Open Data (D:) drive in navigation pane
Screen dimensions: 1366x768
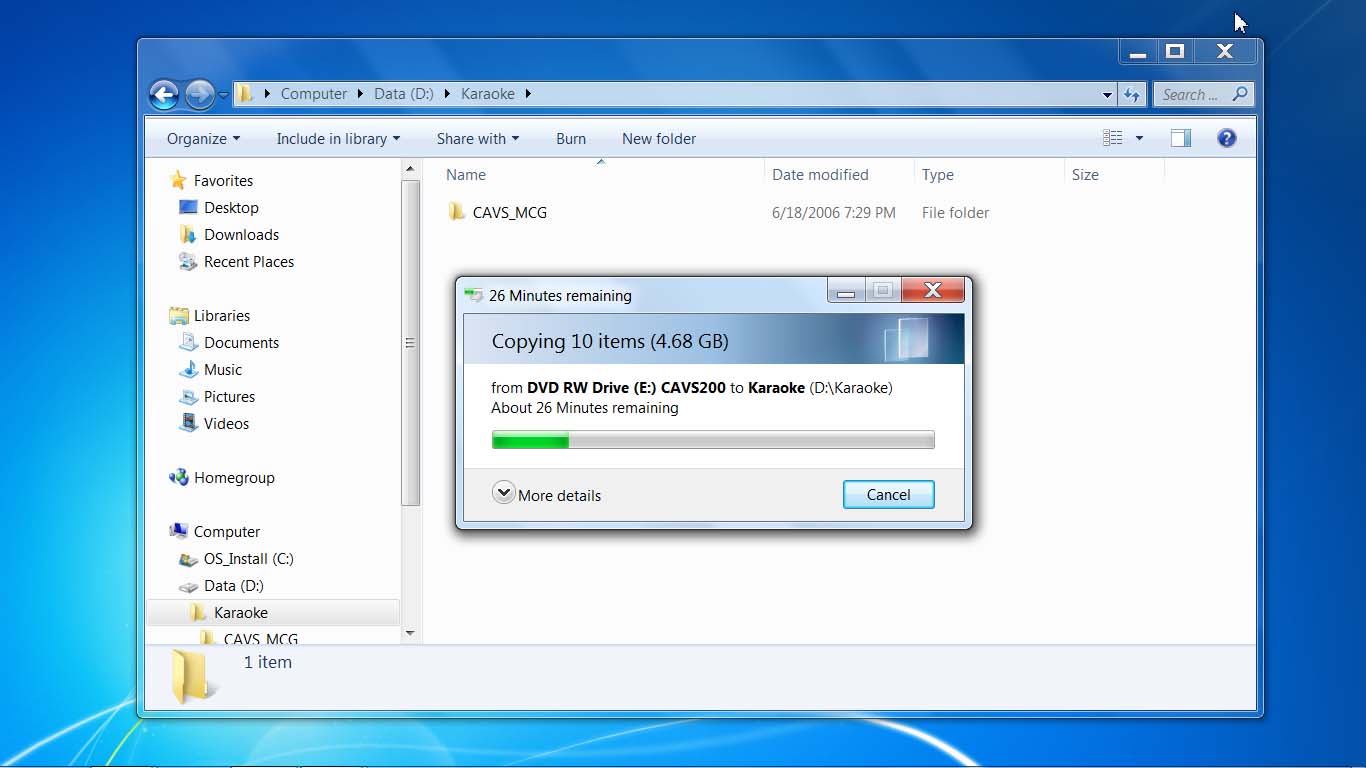(x=234, y=586)
